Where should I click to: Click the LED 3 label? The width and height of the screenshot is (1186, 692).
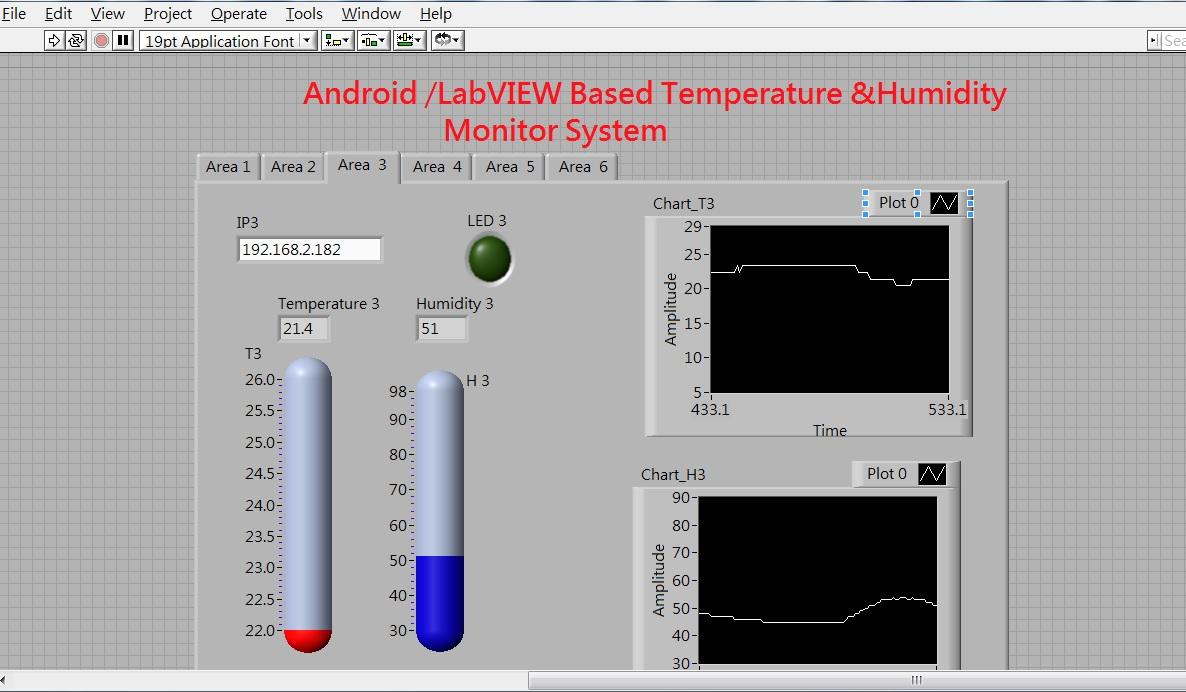click(x=486, y=221)
